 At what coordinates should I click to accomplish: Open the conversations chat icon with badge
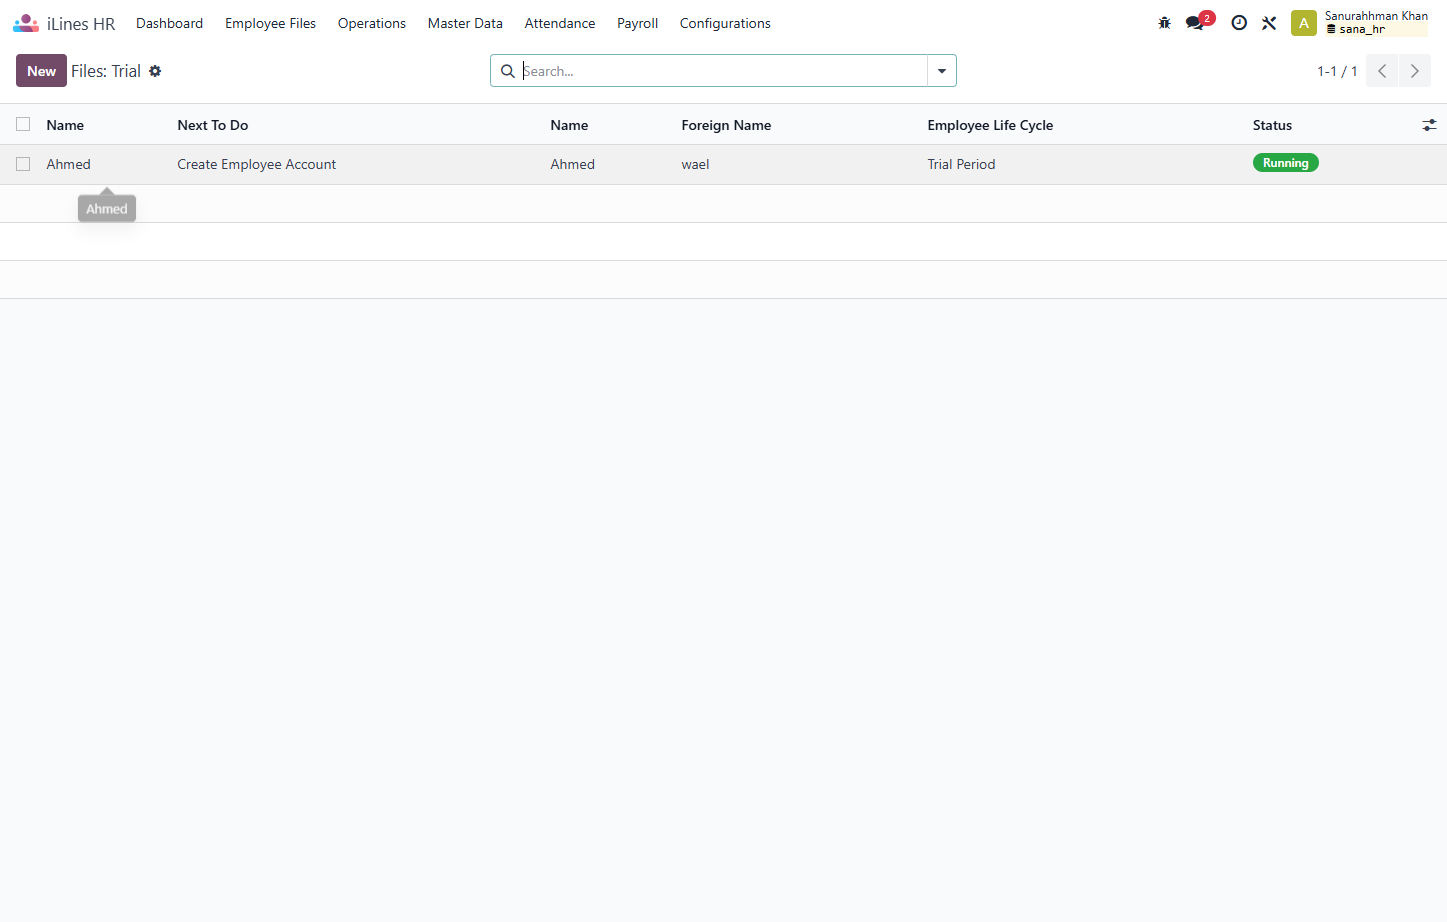pyautogui.click(x=1199, y=22)
